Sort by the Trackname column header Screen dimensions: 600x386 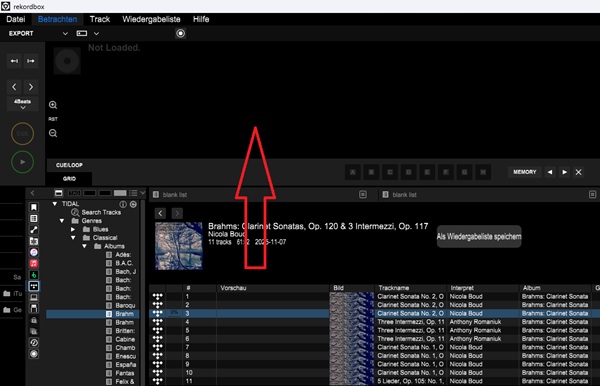[410, 288]
